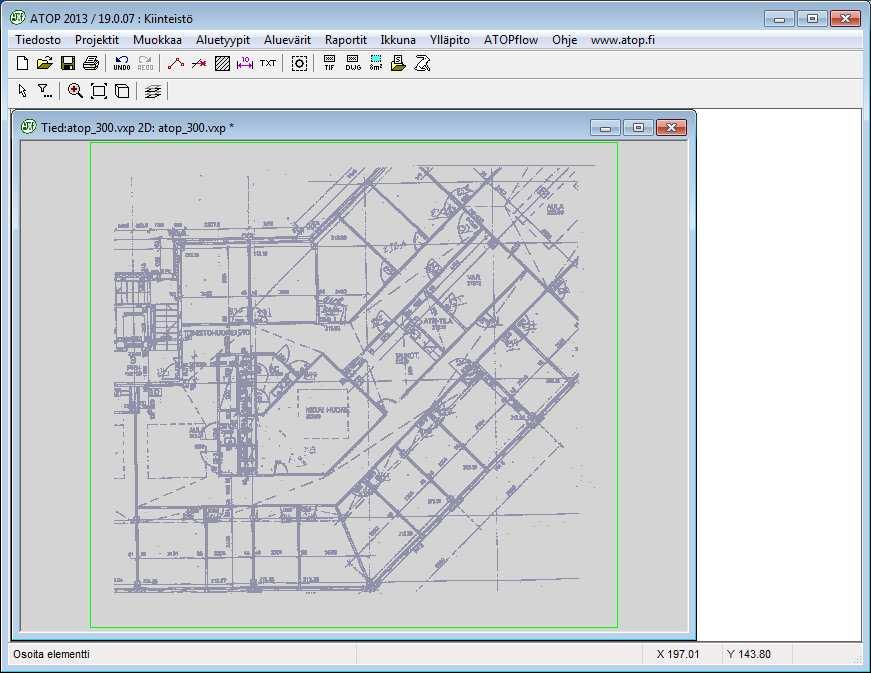
Task: Open the filter selection tool
Action: point(45,91)
